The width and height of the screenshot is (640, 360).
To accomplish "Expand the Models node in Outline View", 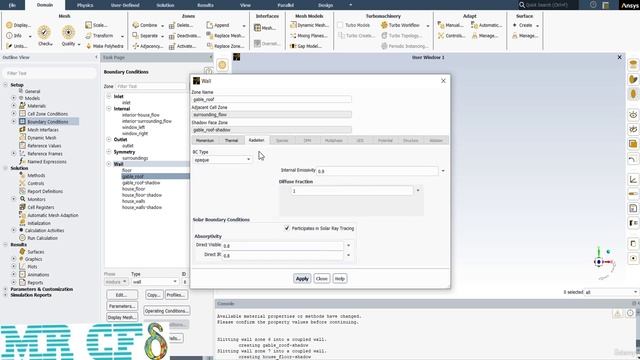I will [13, 98].
